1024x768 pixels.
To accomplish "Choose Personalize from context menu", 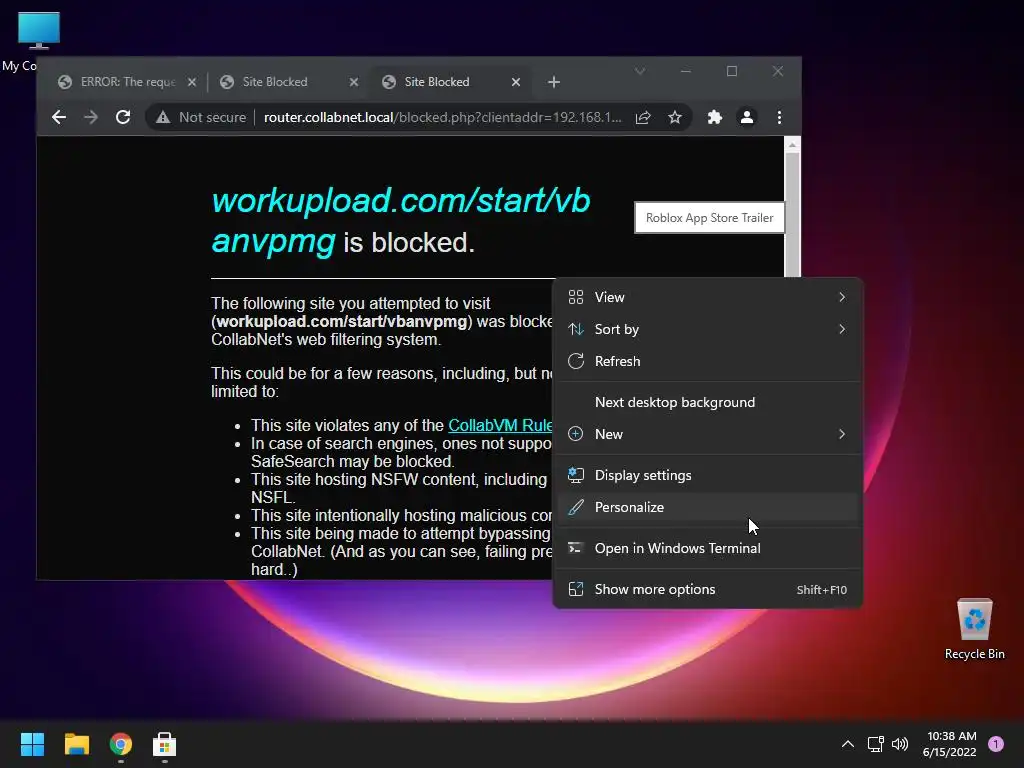I will (x=707, y=507).
